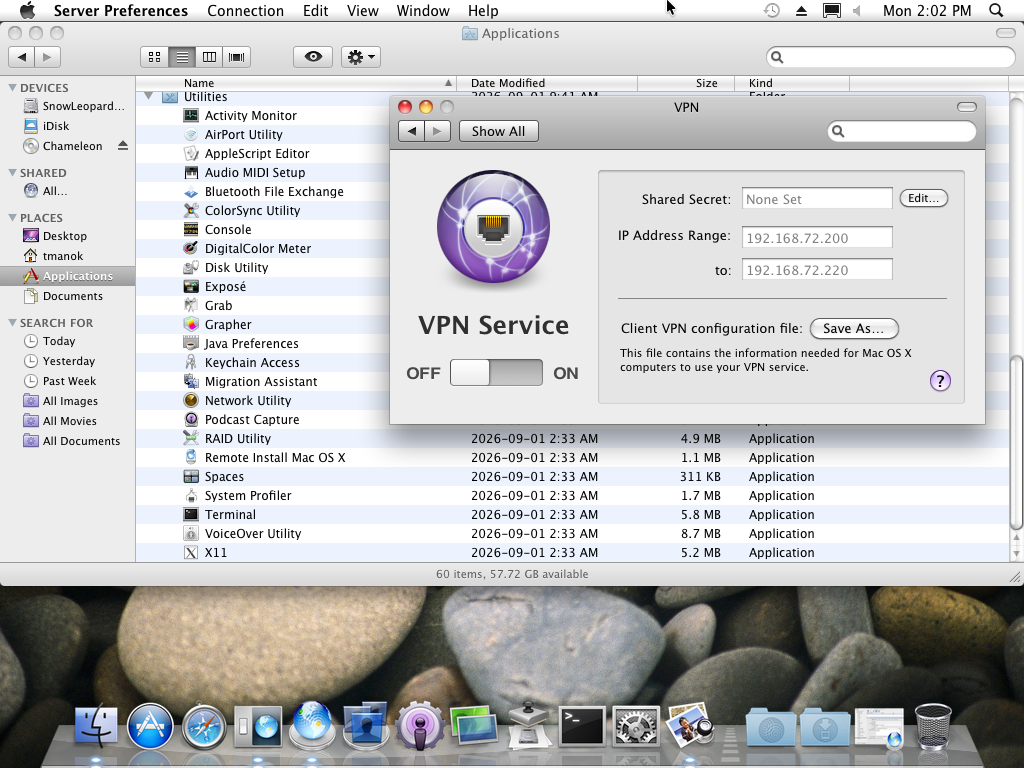This screenshot has width=1024, height=768.
Task: Switch Finder to list view
Action: (x=182, y=57)
